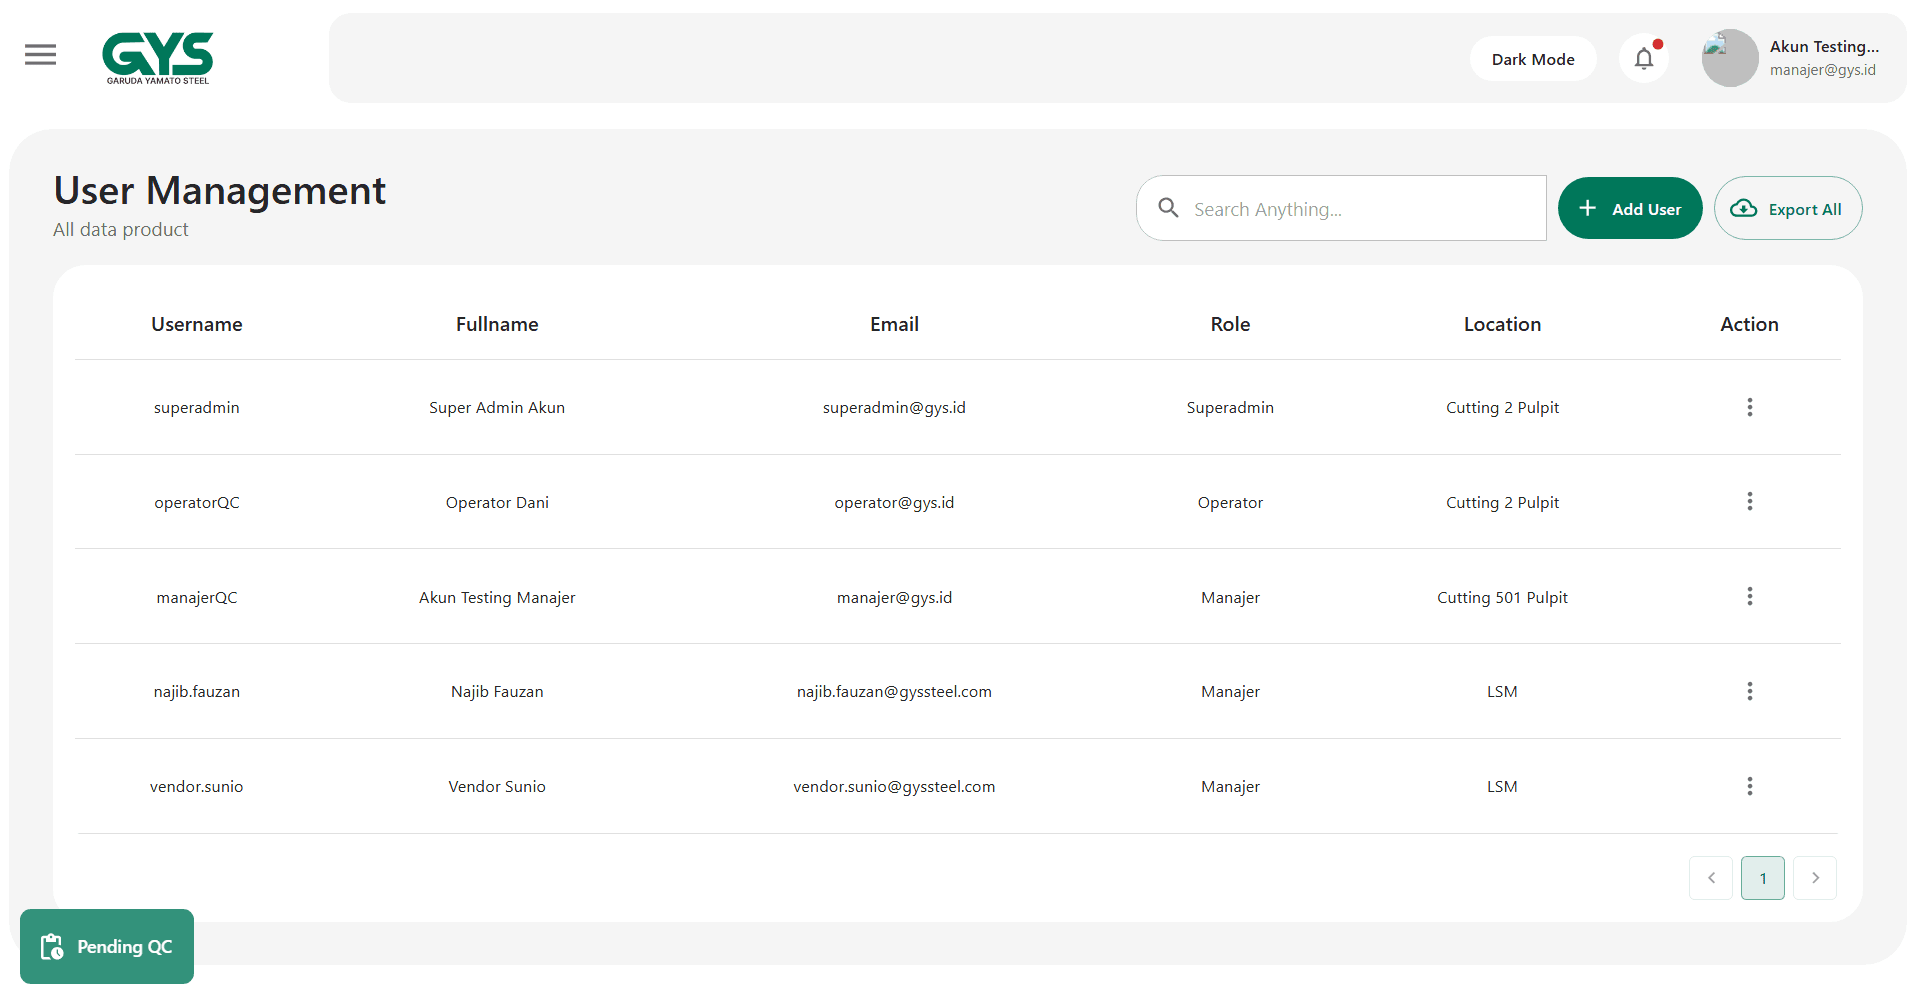
Task: Open the hamburger sidebar menu
Action: coord(40,55)
